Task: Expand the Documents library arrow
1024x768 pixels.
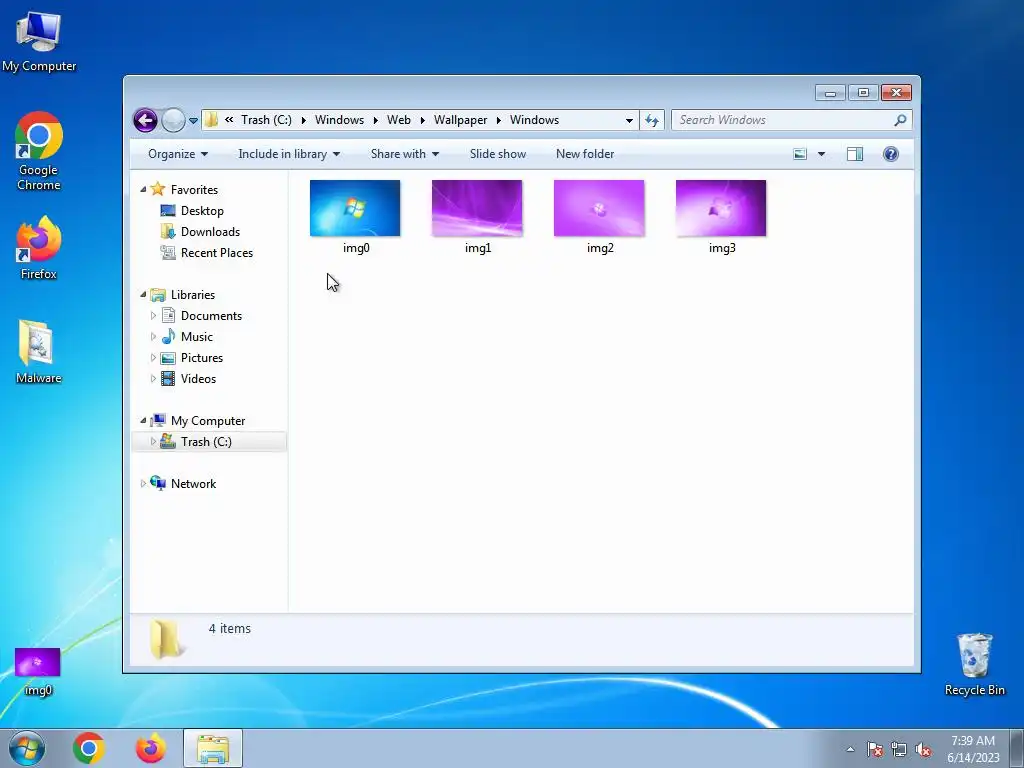Action: tap(153, 316)
